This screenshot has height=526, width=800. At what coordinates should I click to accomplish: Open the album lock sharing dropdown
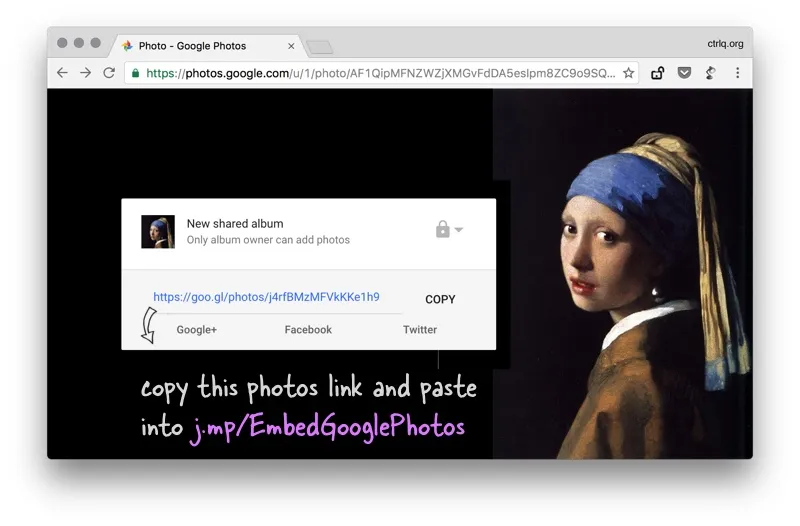449,230
